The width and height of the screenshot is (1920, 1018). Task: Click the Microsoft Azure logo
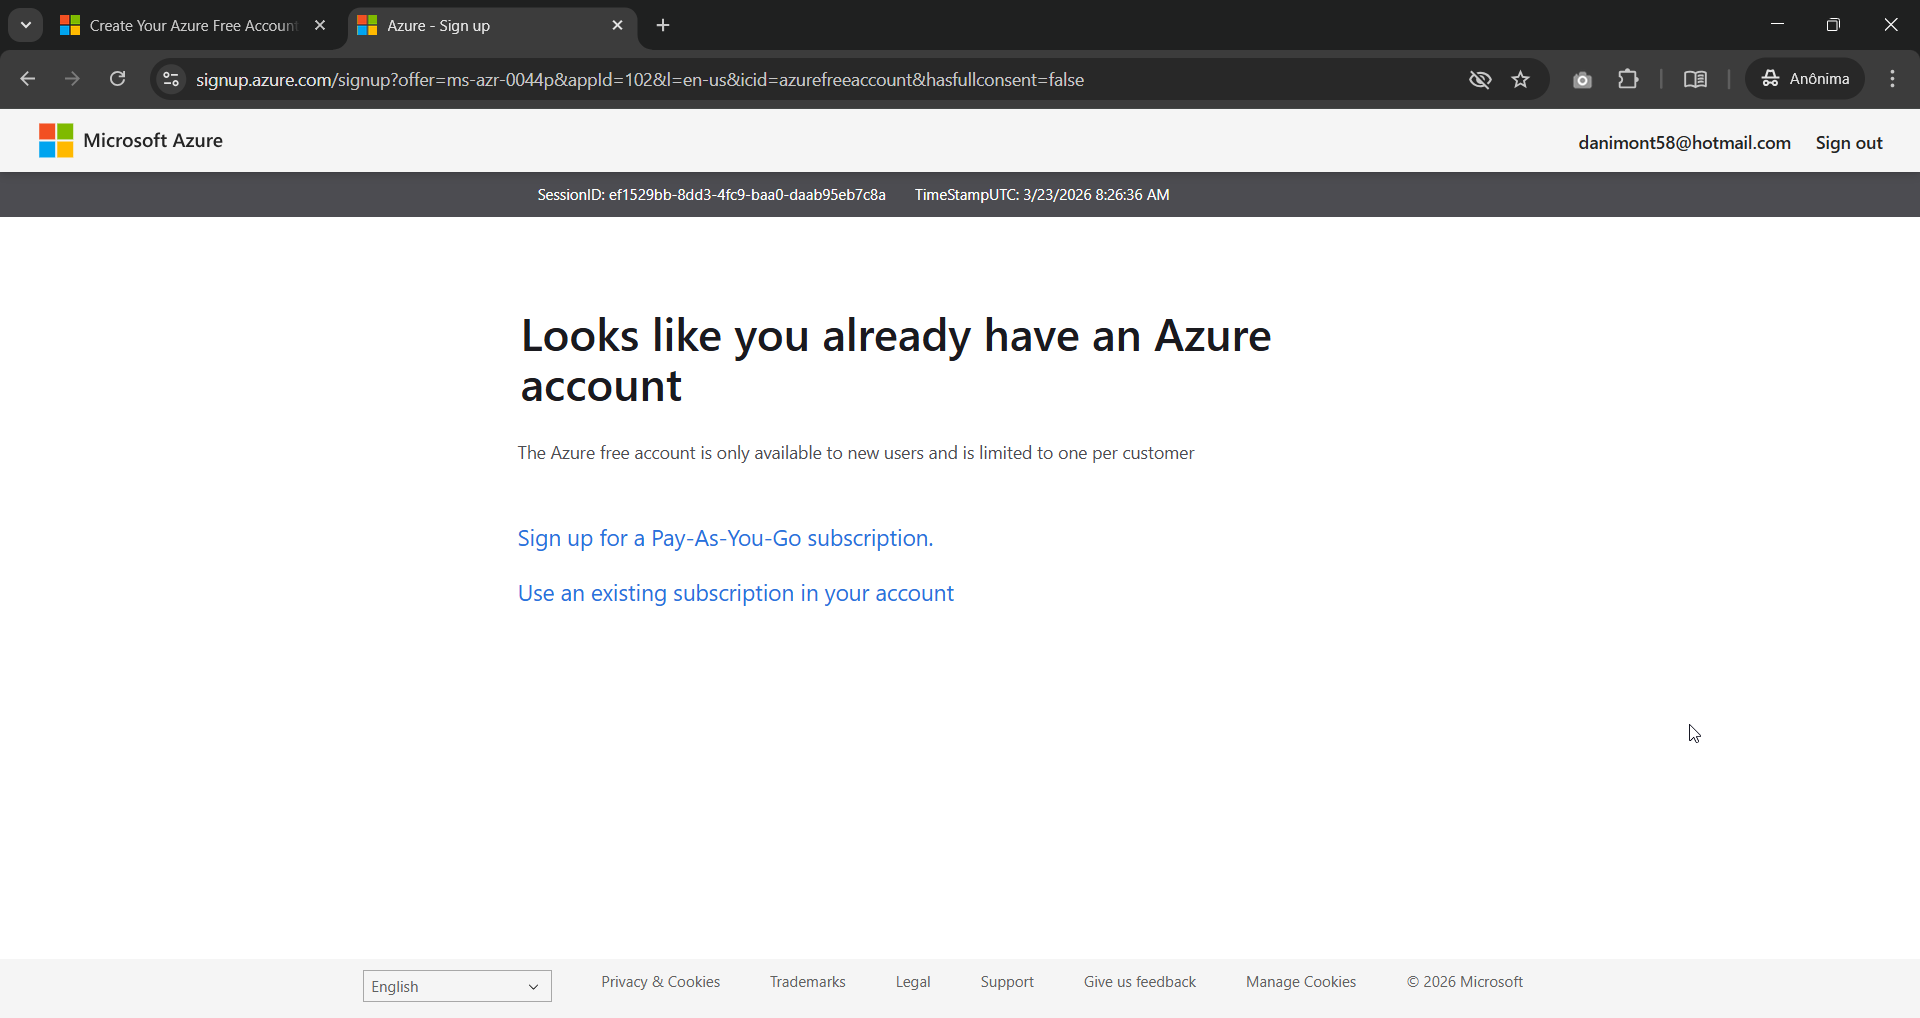[131, 140]
